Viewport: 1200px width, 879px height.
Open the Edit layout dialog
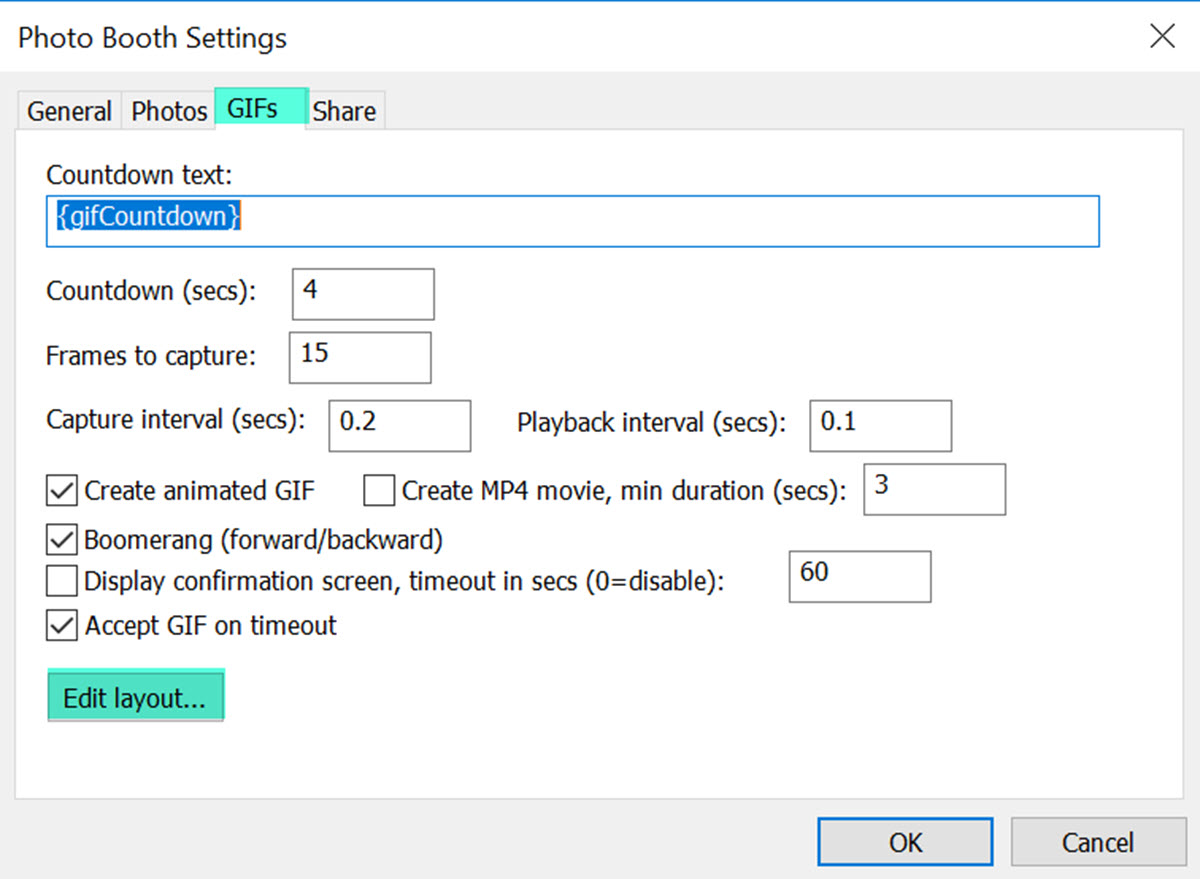tap(135, 699)
